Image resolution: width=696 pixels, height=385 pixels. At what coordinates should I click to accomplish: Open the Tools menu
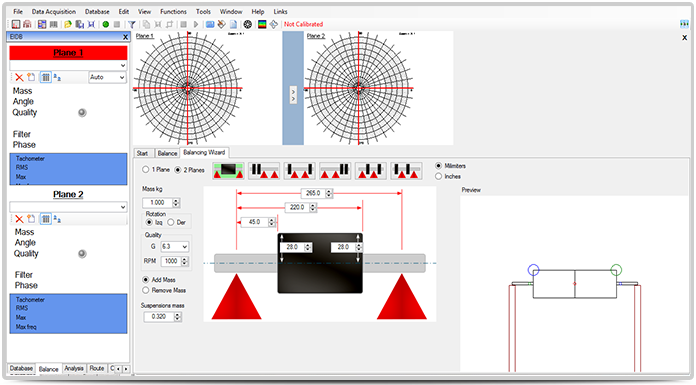[203, 12]
